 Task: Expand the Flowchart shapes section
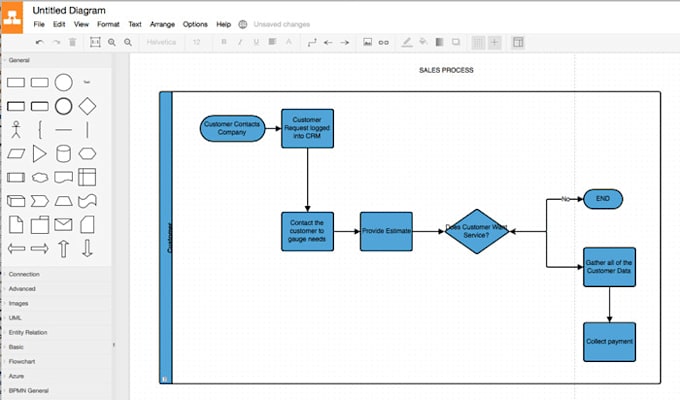click(56, 361)
